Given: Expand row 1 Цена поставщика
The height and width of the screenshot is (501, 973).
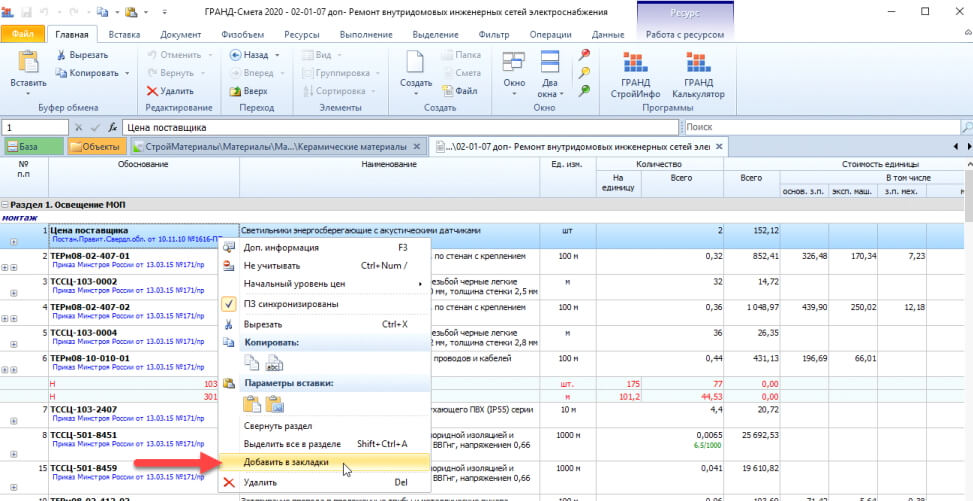Looking at the screenshot, I should (12, 241).
